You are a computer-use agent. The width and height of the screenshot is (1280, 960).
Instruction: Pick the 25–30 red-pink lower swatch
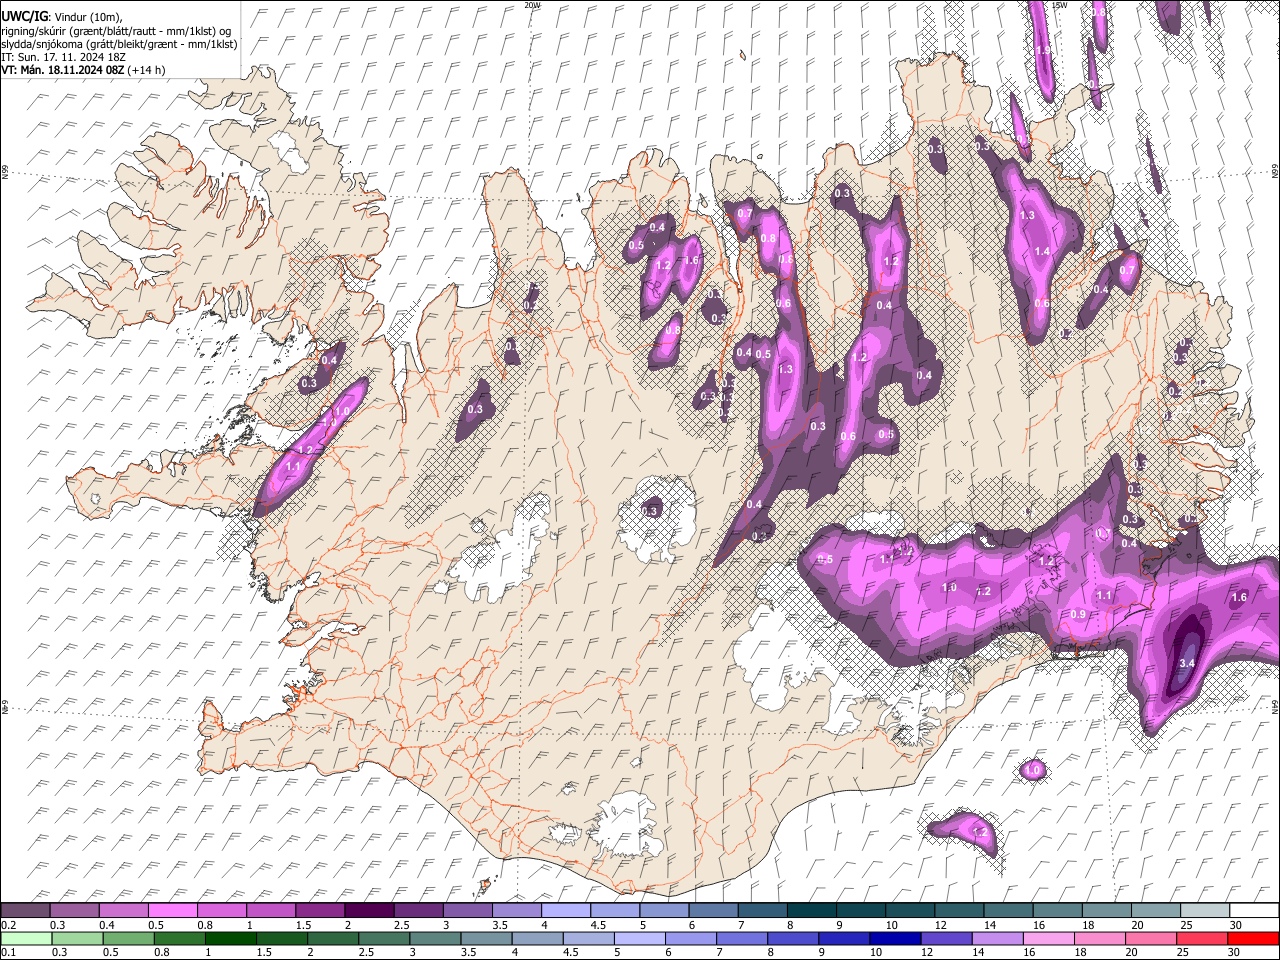point(1203,938)
